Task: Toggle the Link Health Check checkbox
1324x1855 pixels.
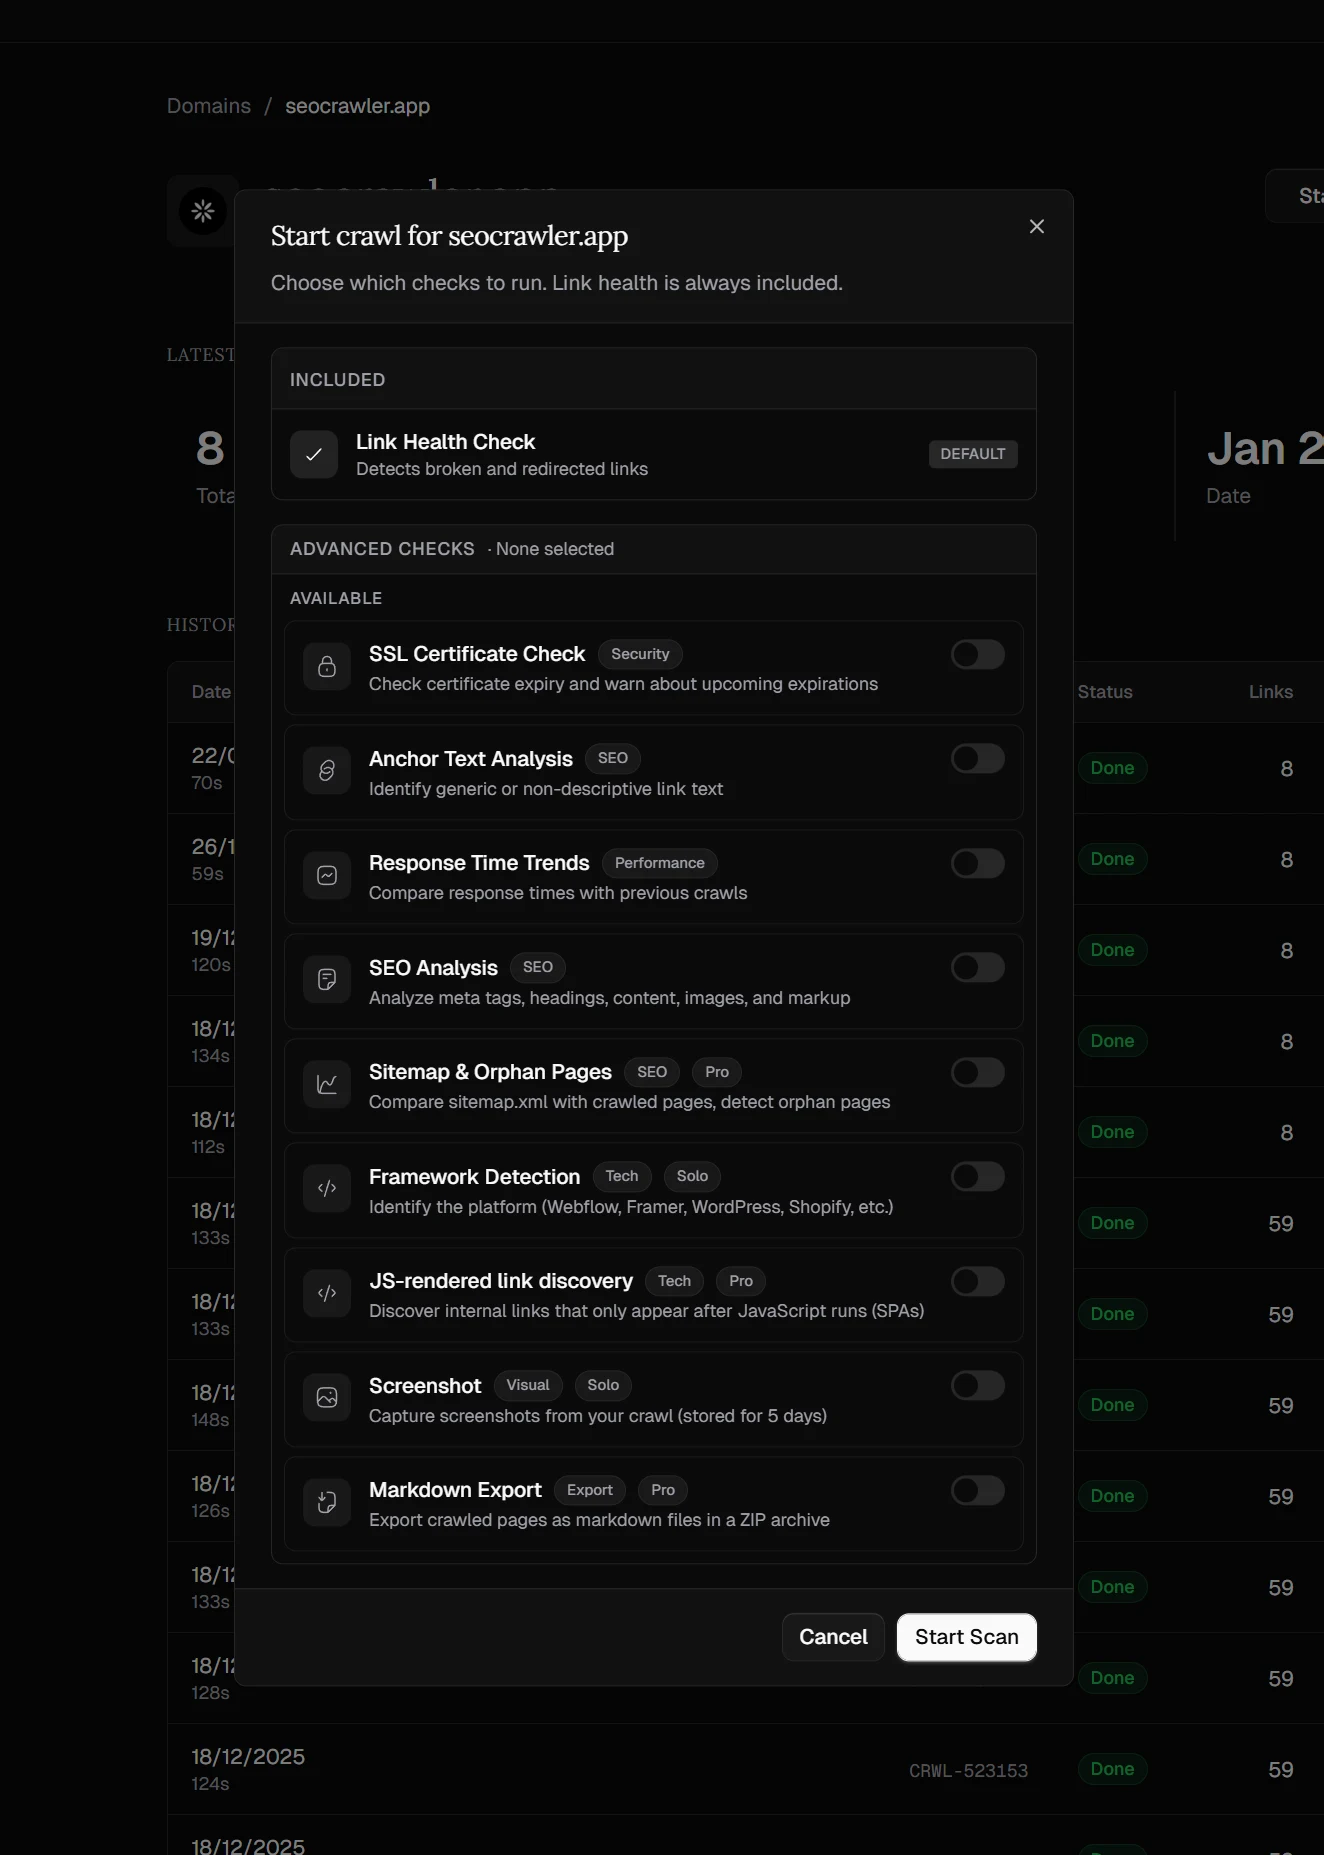Action: [x=314, y=454]
